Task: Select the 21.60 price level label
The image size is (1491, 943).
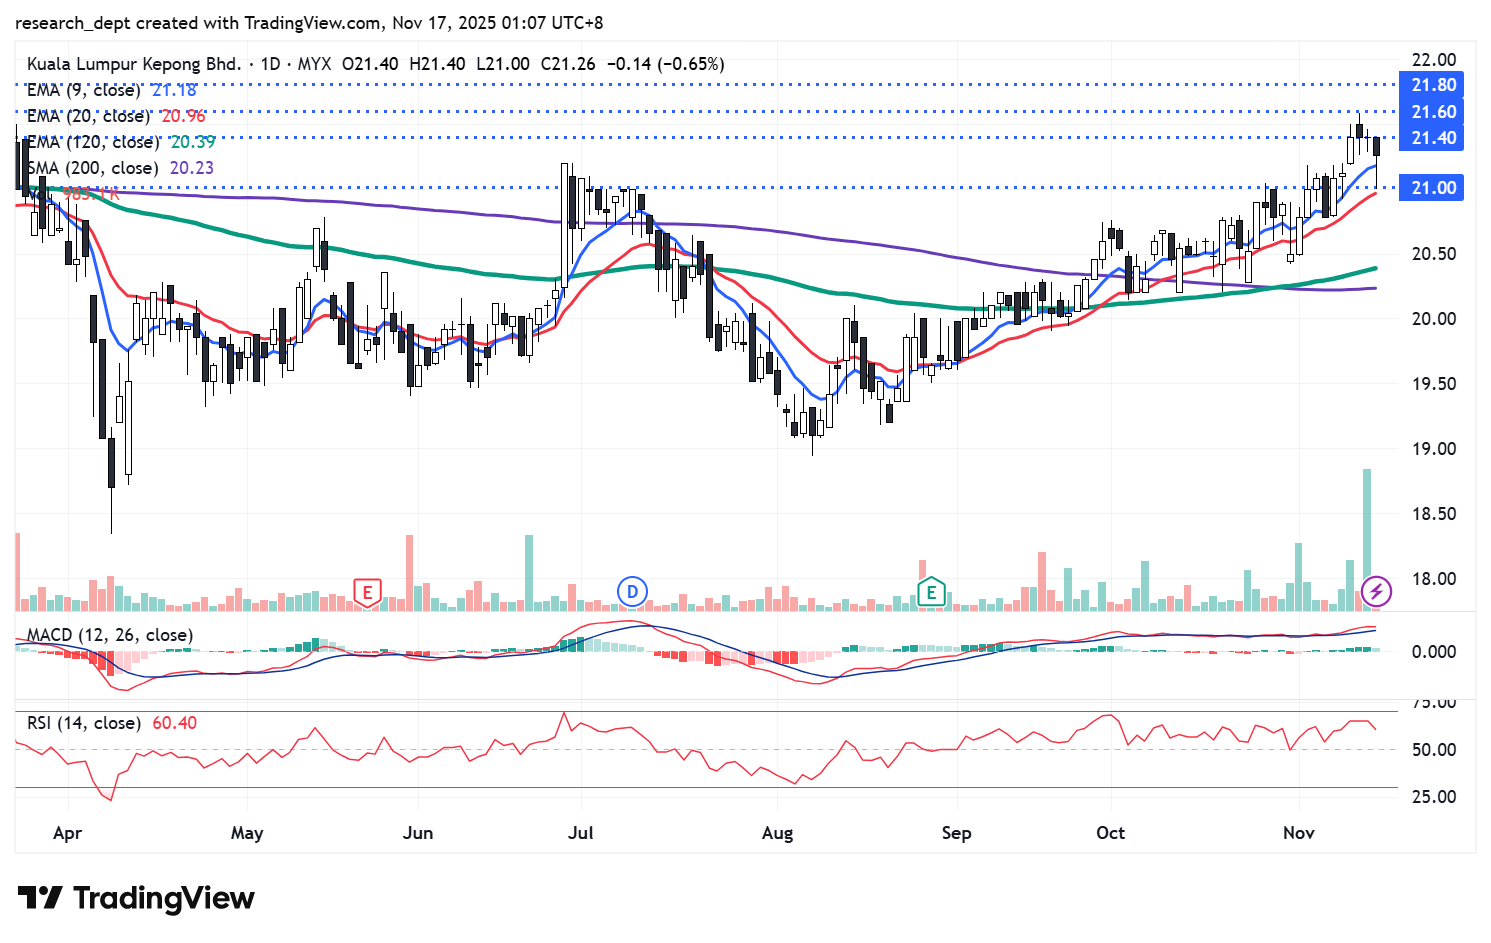Action: [x=1432, y=111]
